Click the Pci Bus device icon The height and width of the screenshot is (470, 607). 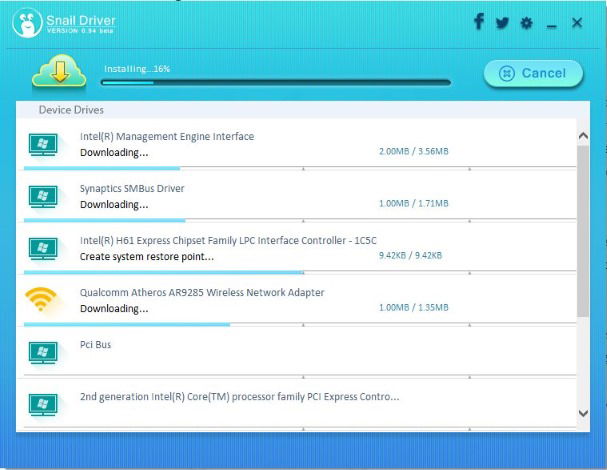tap(43, 353)
